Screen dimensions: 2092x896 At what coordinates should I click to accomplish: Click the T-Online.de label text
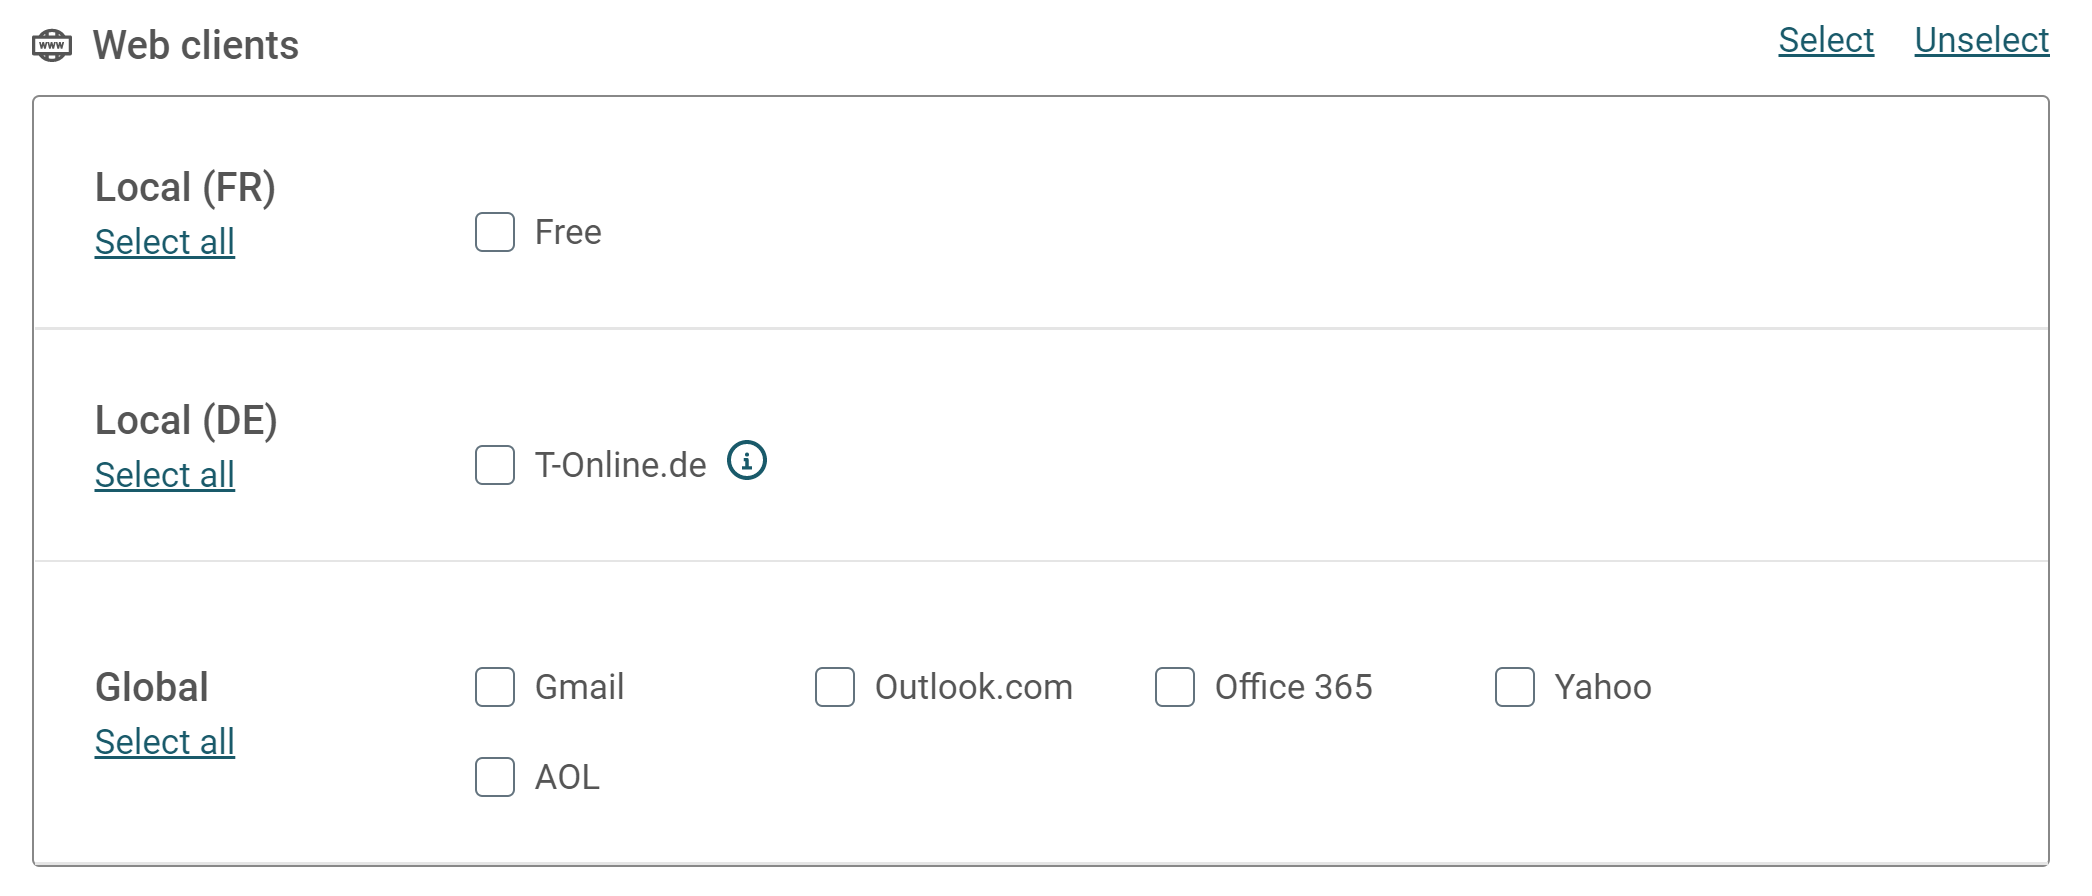(621, 465)
